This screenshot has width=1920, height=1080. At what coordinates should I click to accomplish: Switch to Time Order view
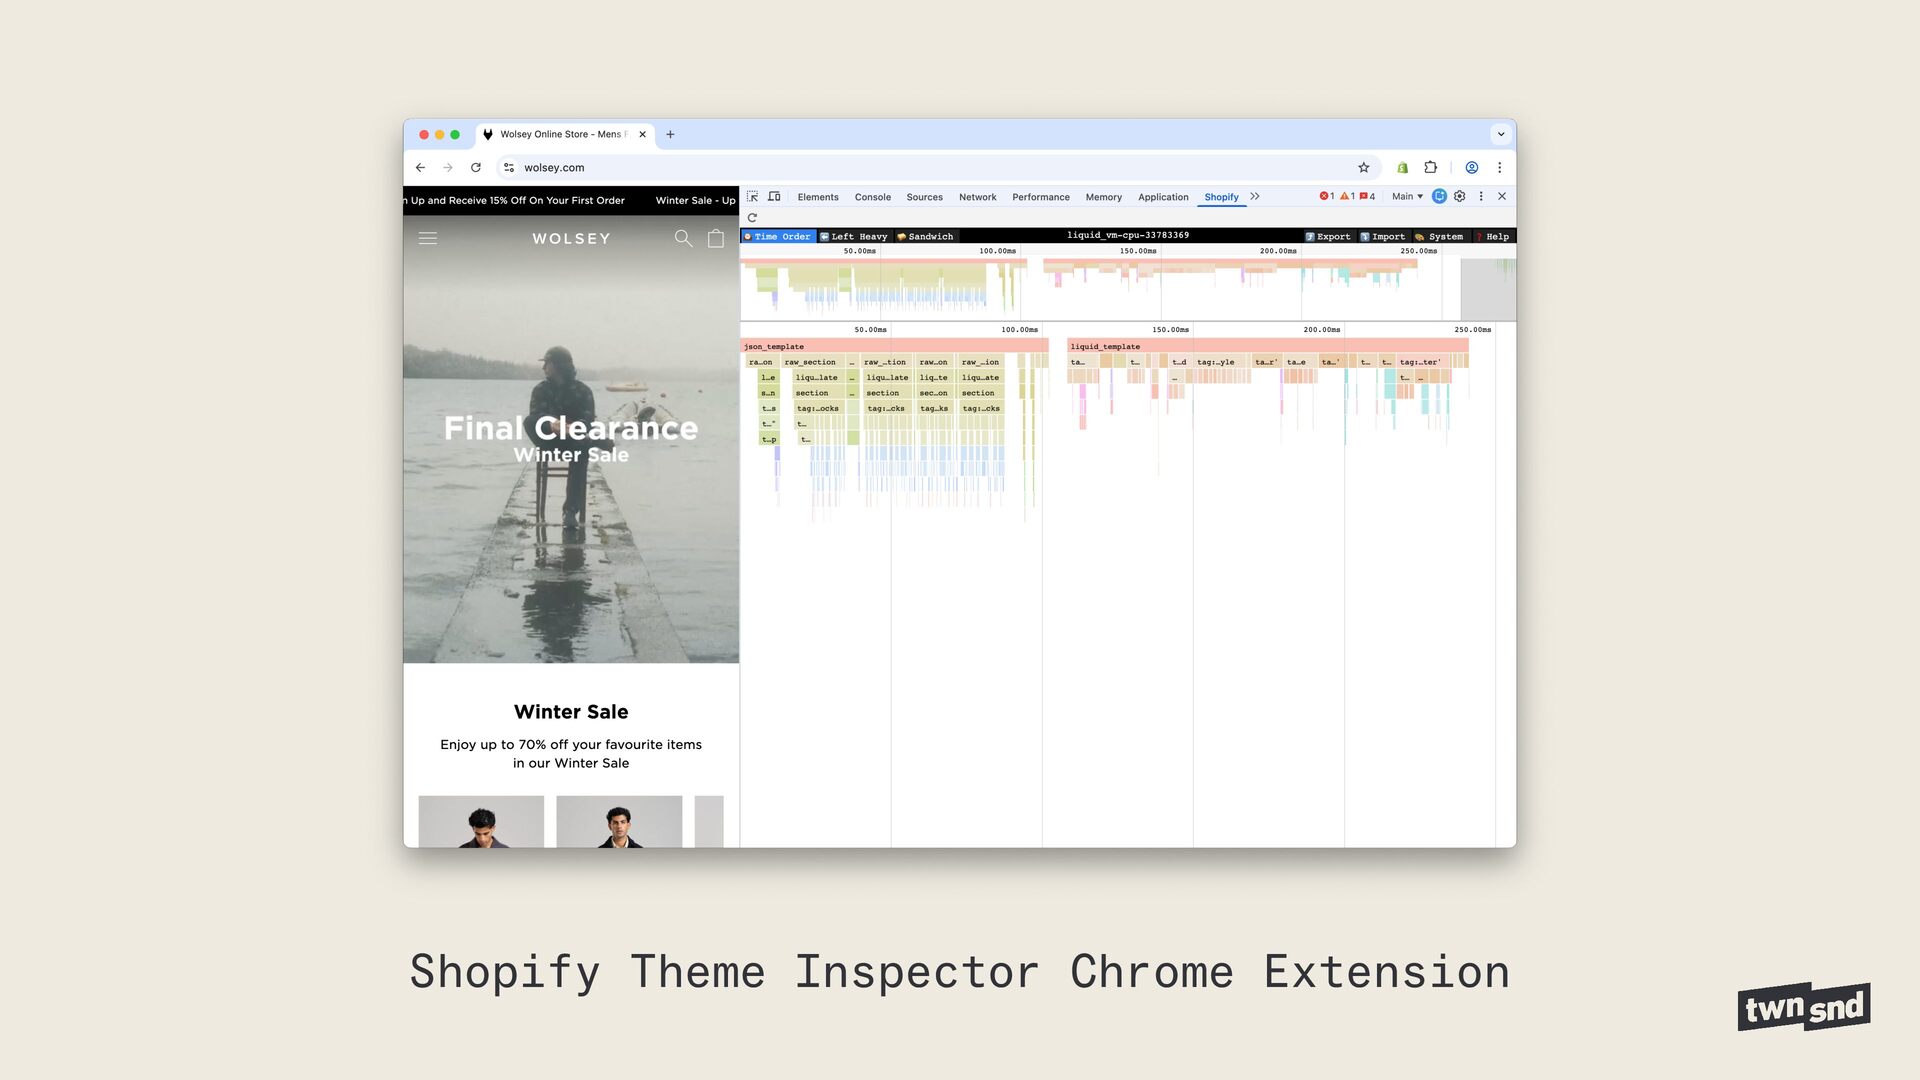coord(778,237)
